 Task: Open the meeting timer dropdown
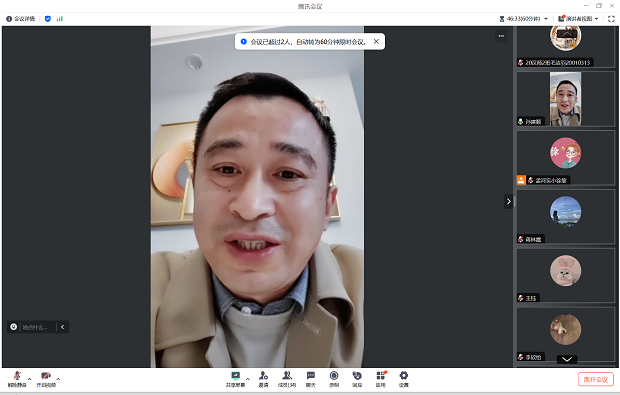pyautogui.click(x=524, y=19)
